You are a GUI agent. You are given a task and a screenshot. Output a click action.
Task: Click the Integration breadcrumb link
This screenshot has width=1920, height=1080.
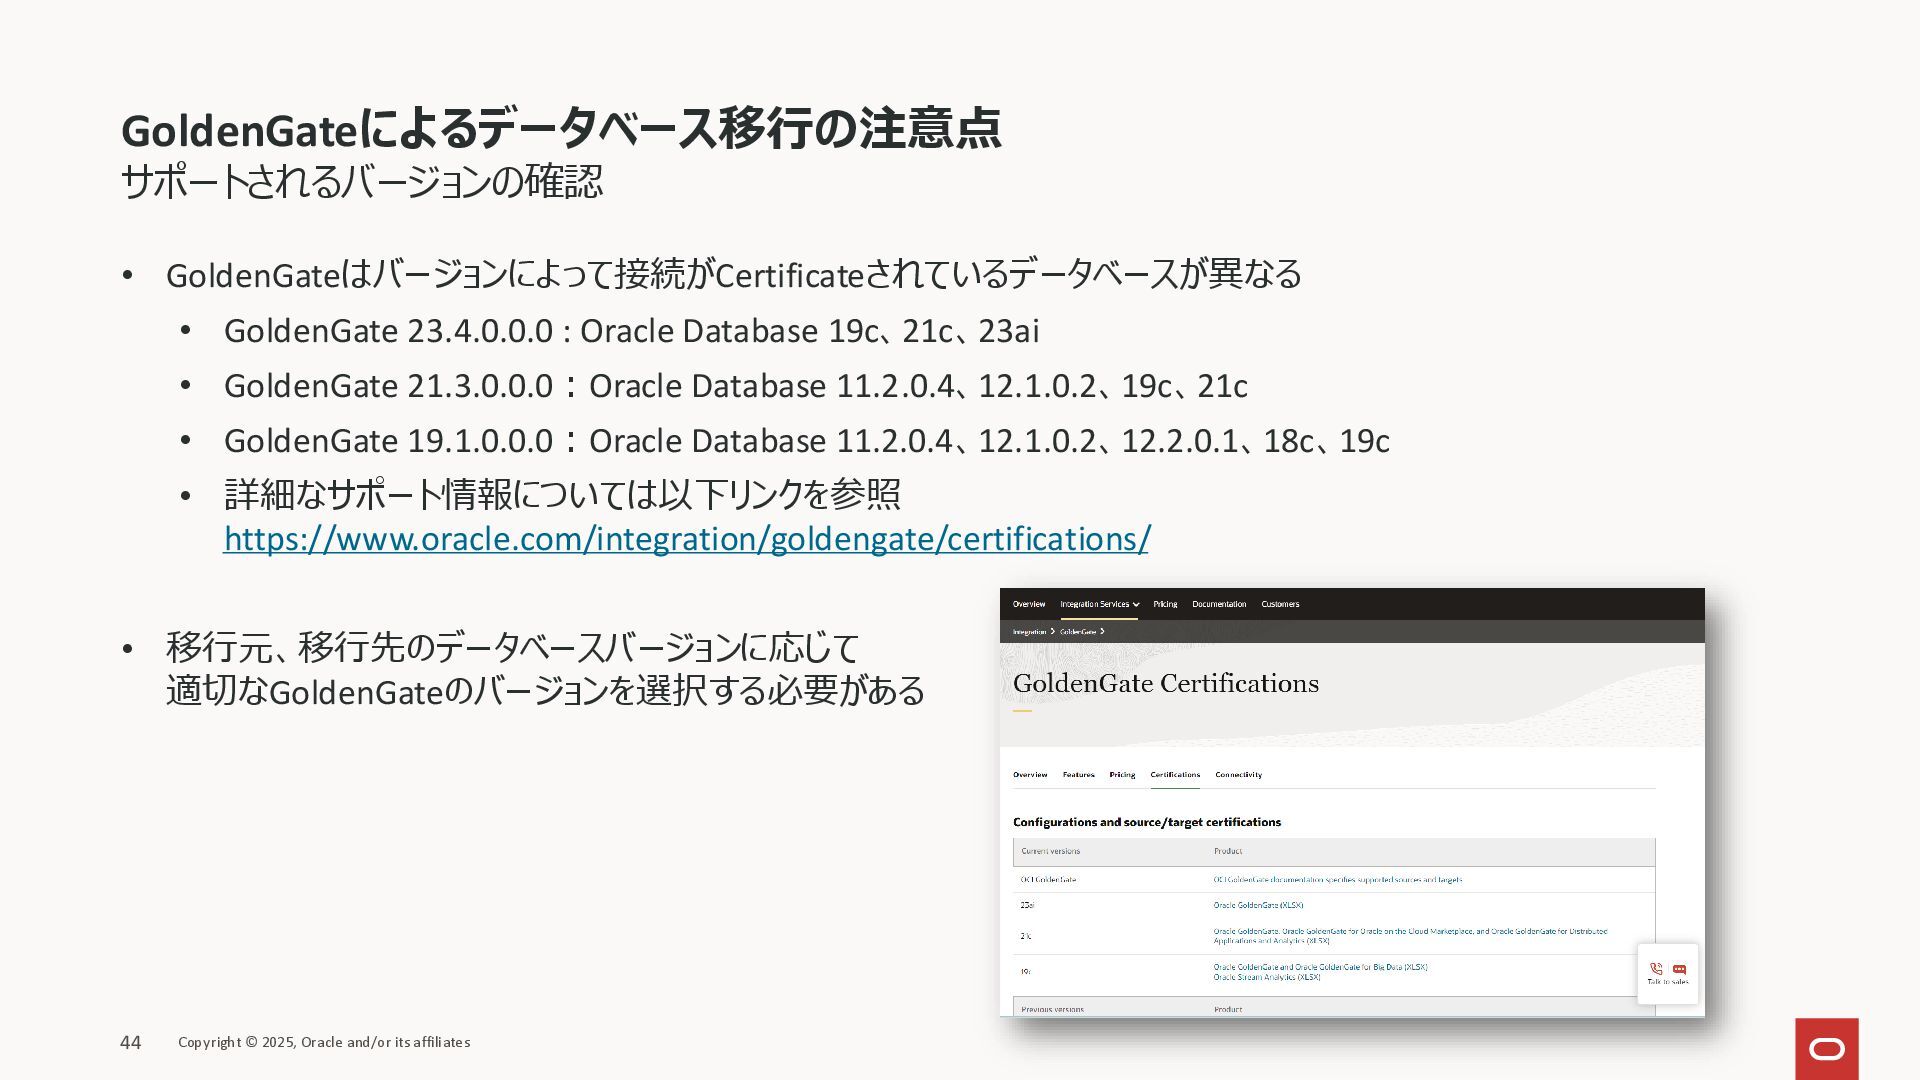[x=1029, y=632]
